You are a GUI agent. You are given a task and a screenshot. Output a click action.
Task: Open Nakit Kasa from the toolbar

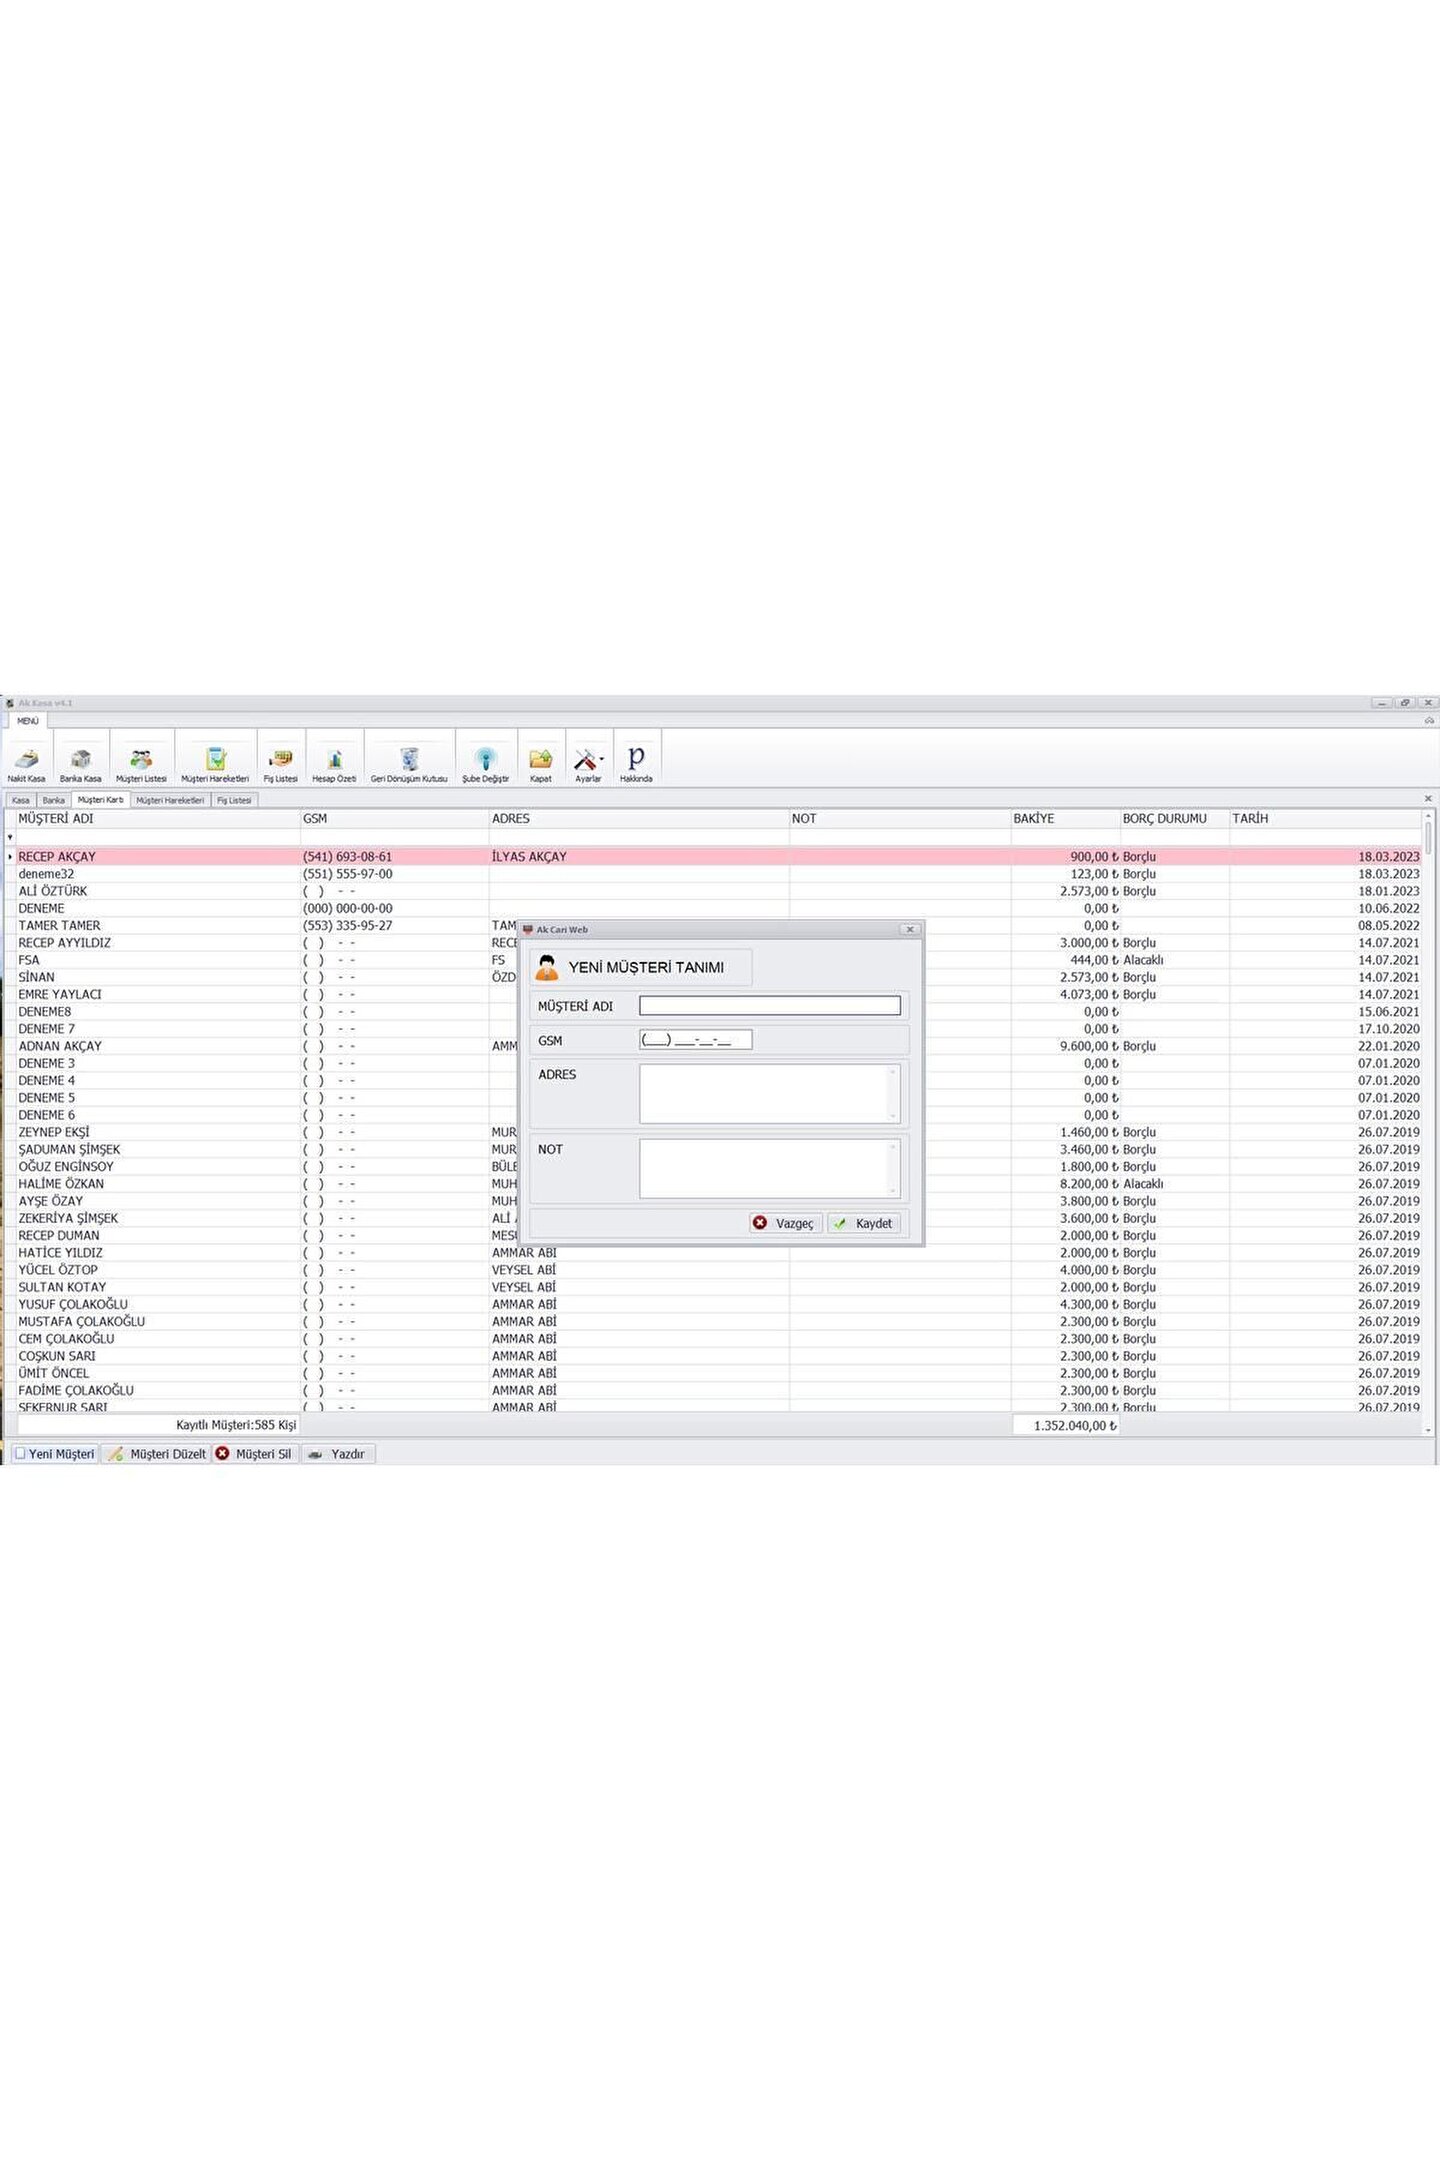click(26, 762)
